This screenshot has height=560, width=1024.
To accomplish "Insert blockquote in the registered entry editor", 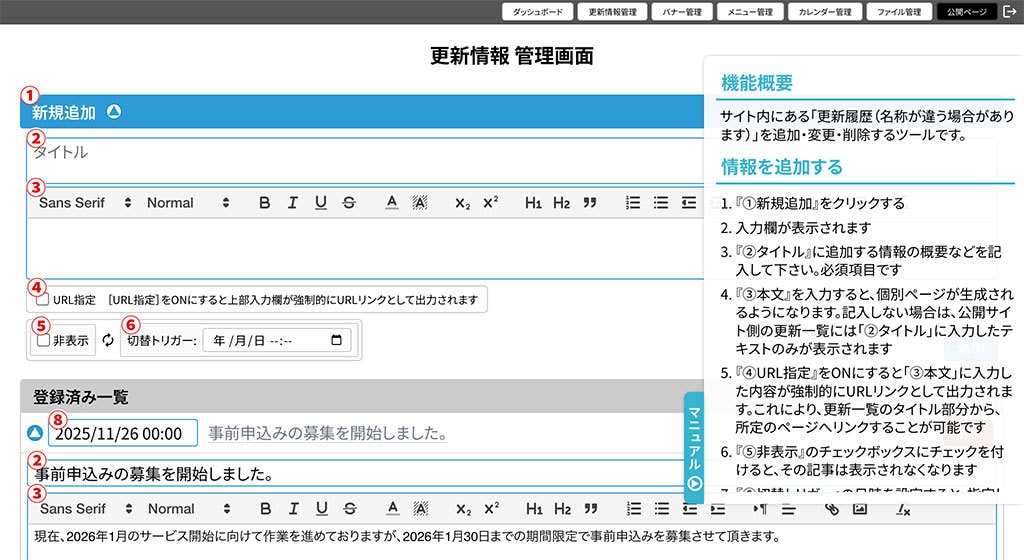I will (x=591, y=509).
